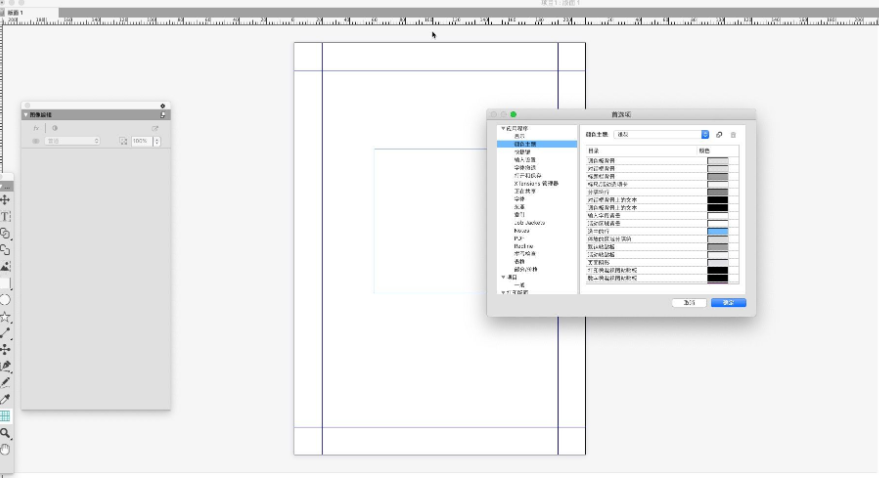
Task: Click the bottommost black swatch in the 颜色 column
Action: (718, 278)
